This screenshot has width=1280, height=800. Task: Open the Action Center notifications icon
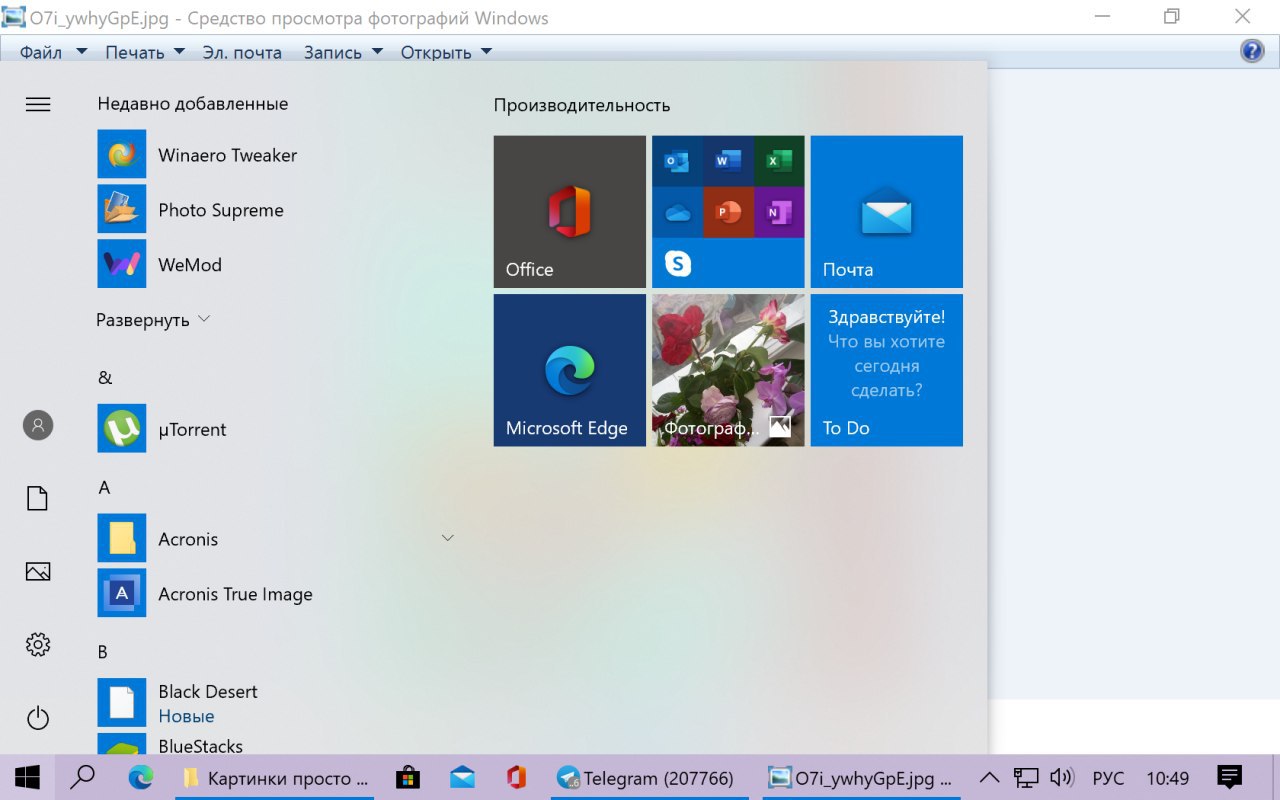point(1229,777)
